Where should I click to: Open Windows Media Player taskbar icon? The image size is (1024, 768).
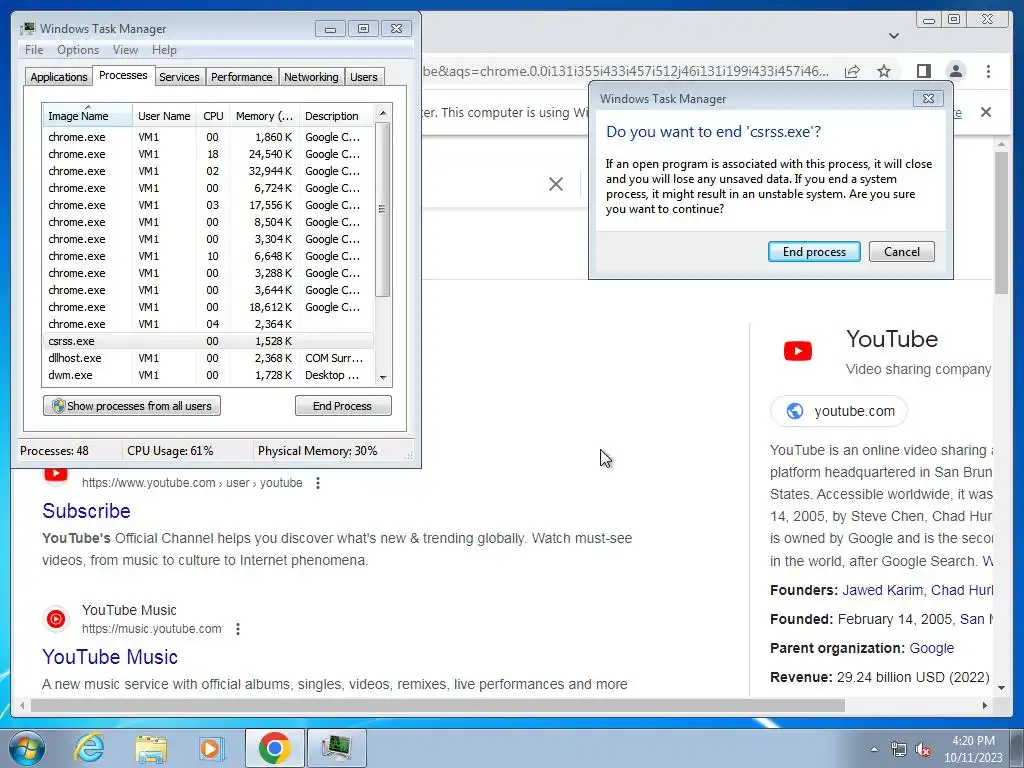(x=211, y=748)
